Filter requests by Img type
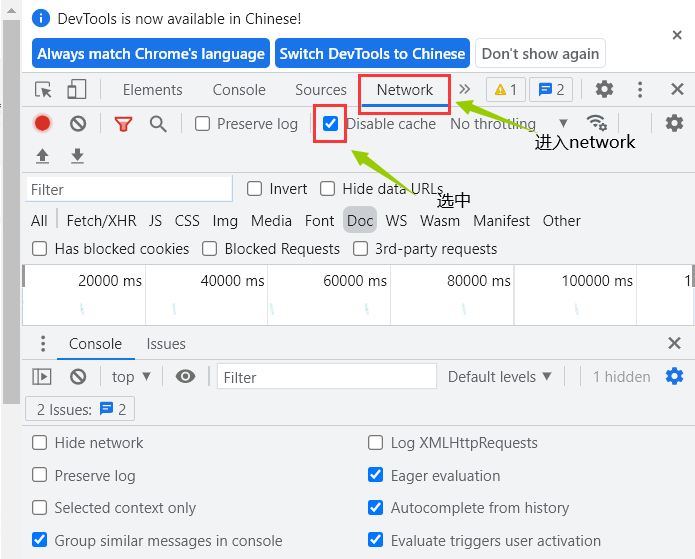The image size is (695, 559). pyautogui.click(x=225, y=220)
